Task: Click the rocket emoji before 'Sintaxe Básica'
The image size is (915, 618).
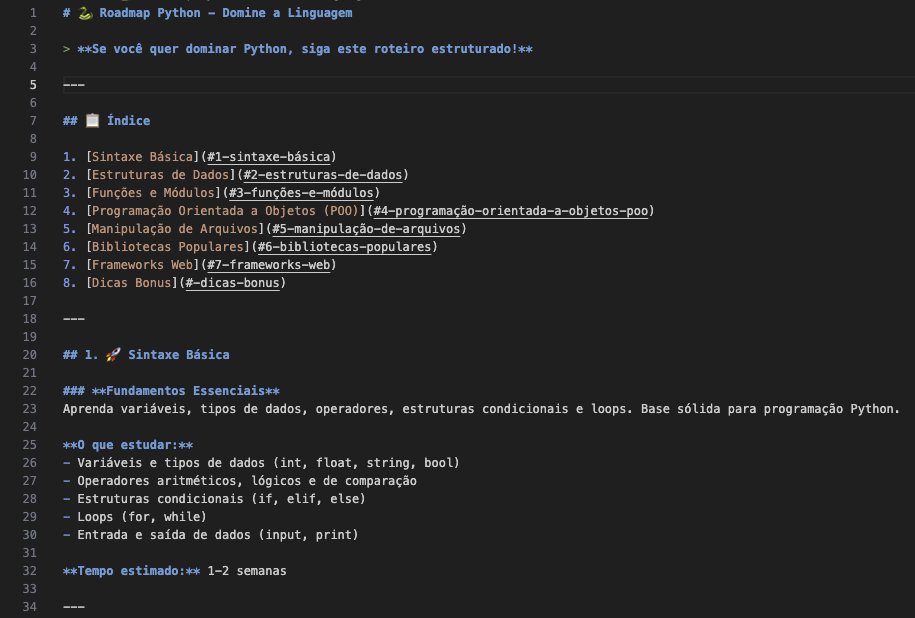Action: [113, 355]
